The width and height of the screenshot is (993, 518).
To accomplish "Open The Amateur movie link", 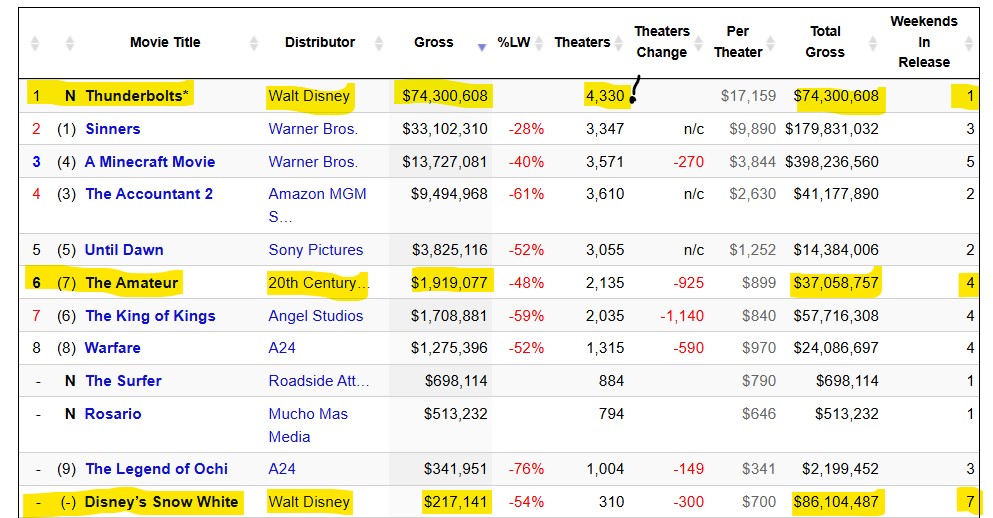I will pos(132,282).
